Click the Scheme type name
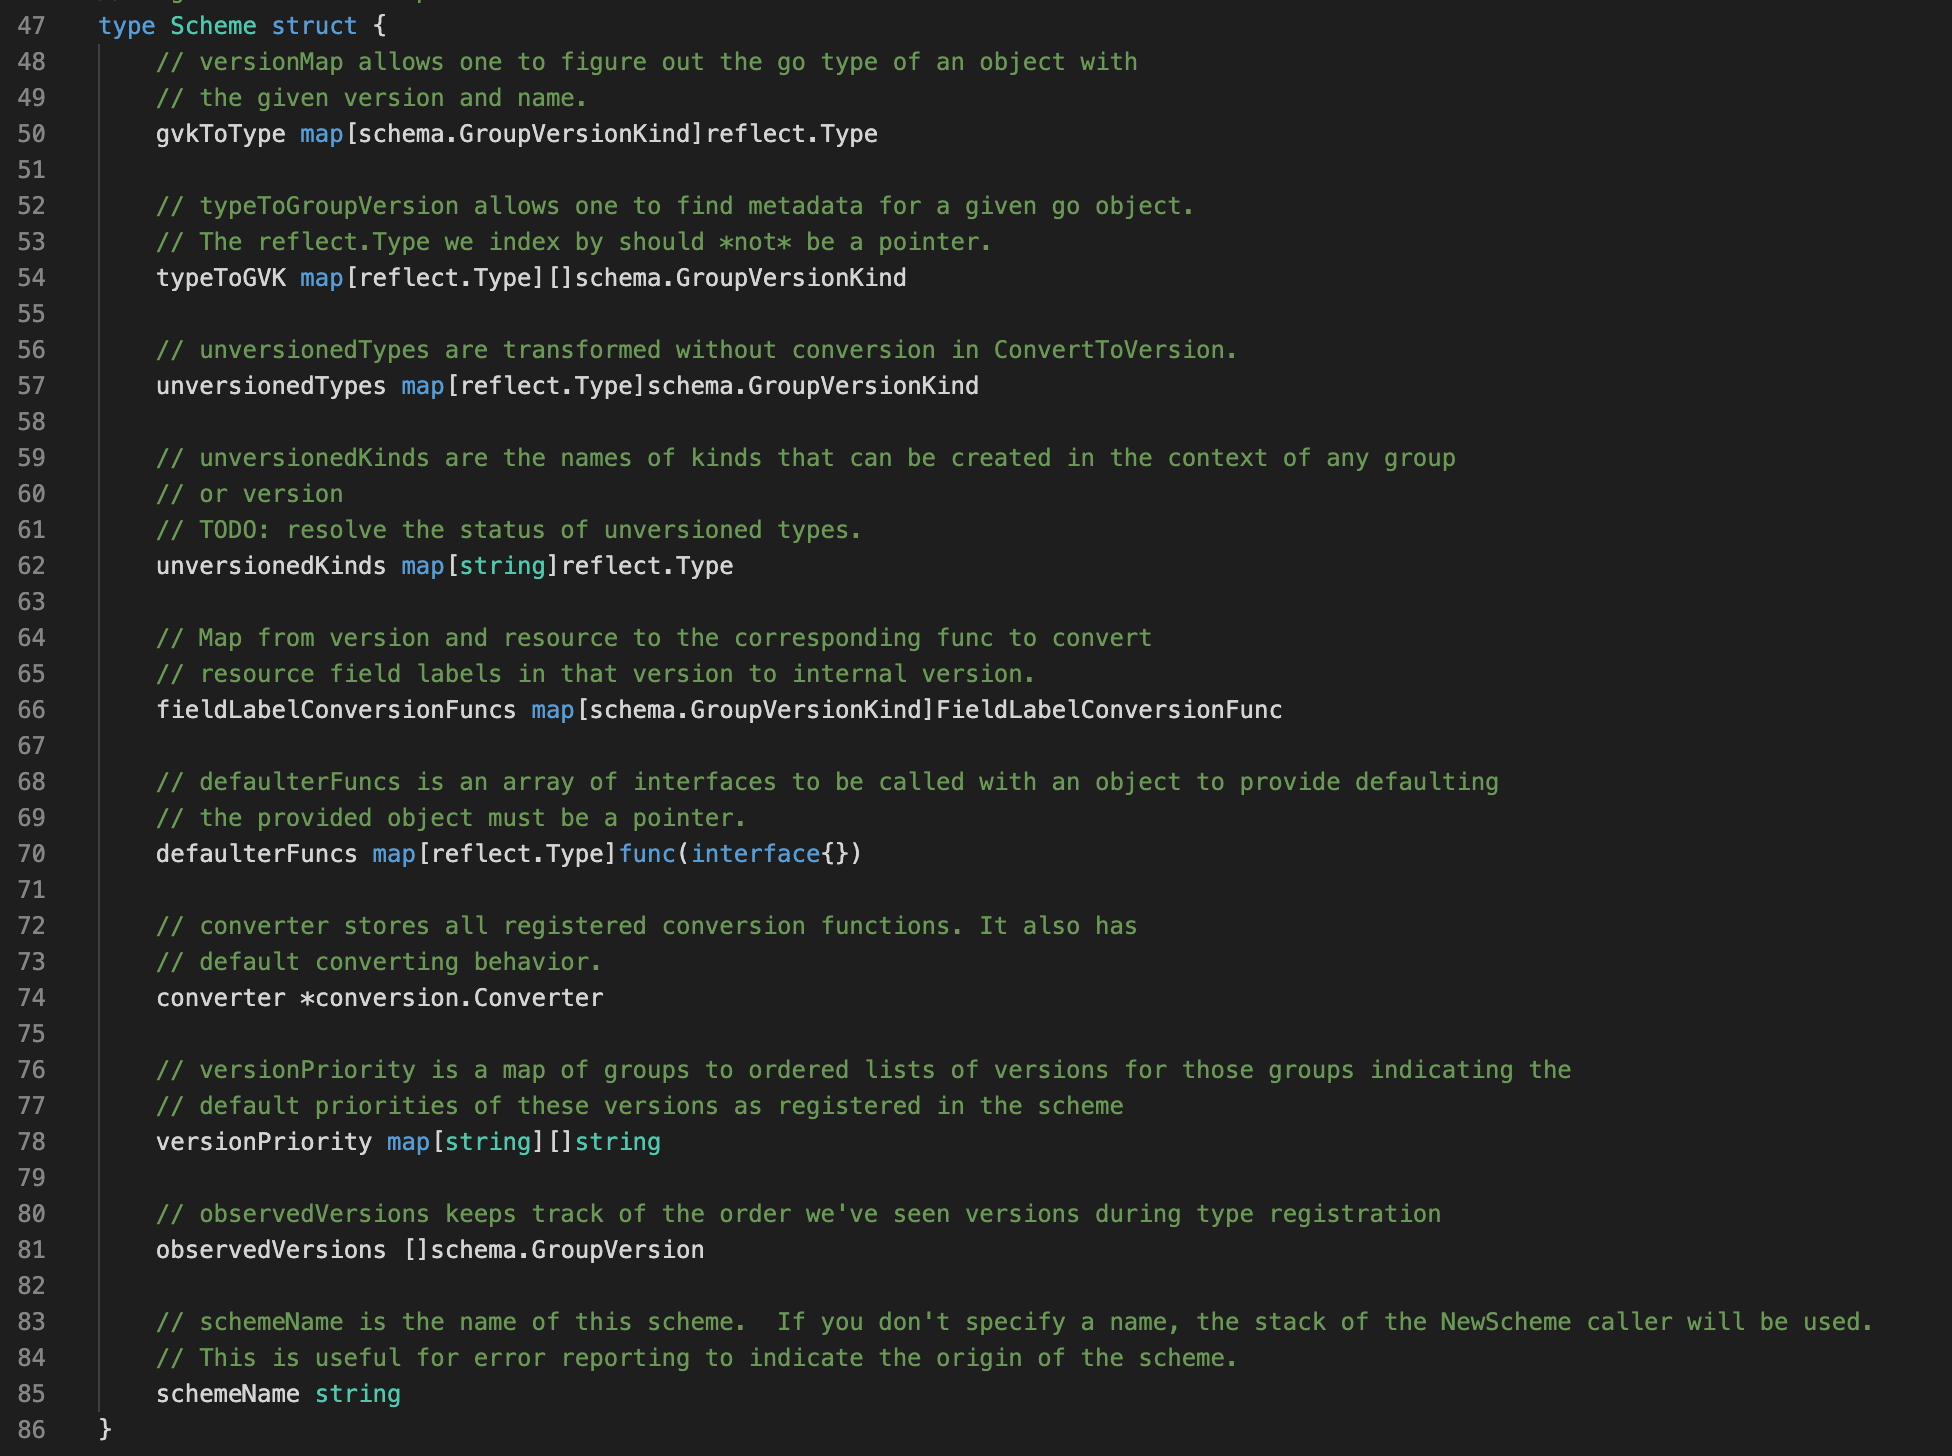Screen dimensions: 1952x1456 click(212, 26)
